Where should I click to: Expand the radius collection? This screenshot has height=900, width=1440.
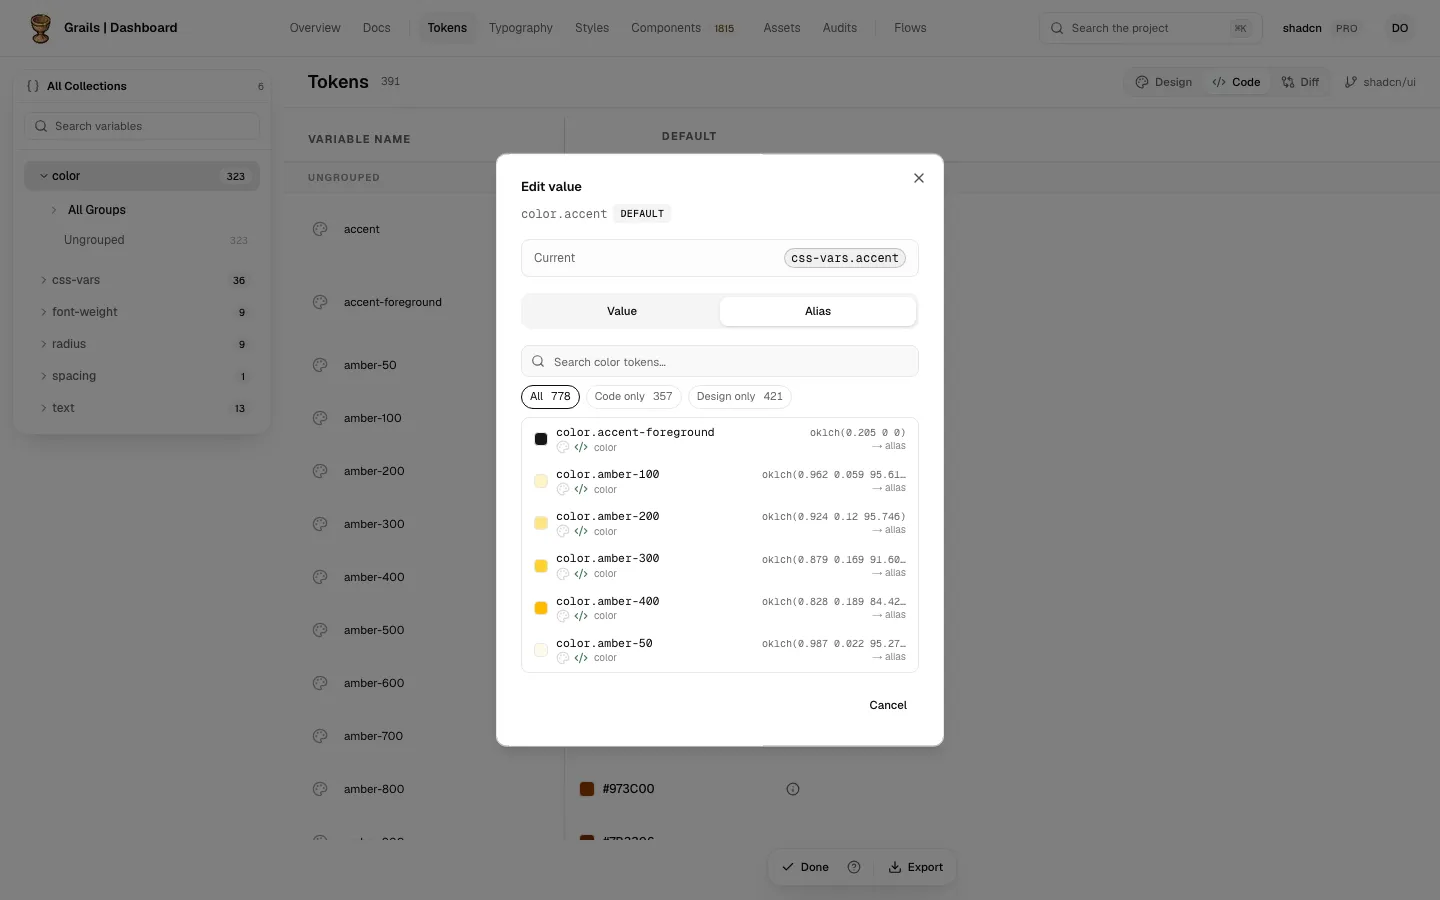[142, 344]
